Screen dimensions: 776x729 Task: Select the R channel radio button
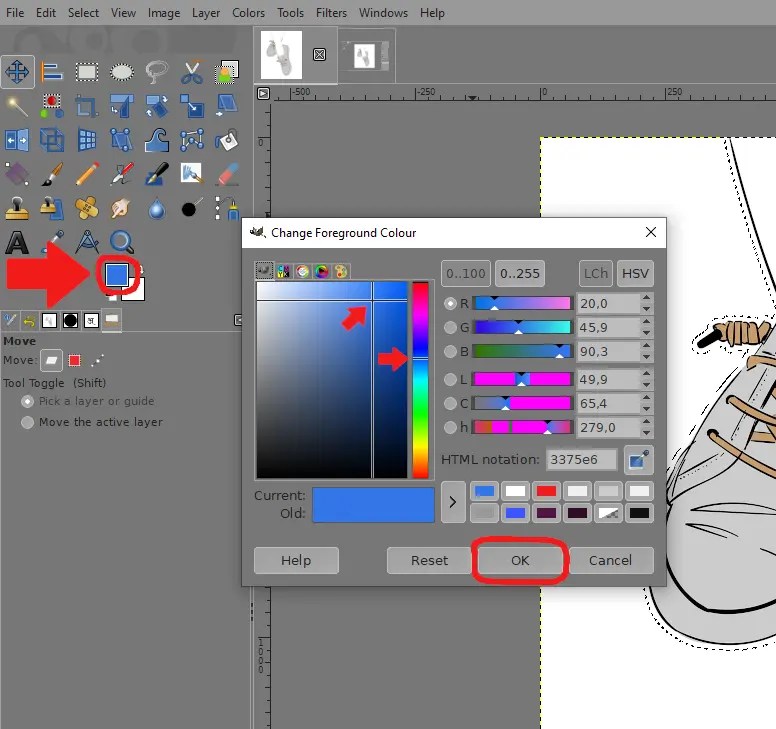pyautogui.click(x=450, y=303)
